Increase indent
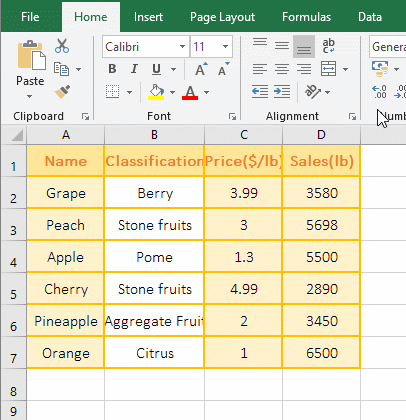 tap(282, 92)
